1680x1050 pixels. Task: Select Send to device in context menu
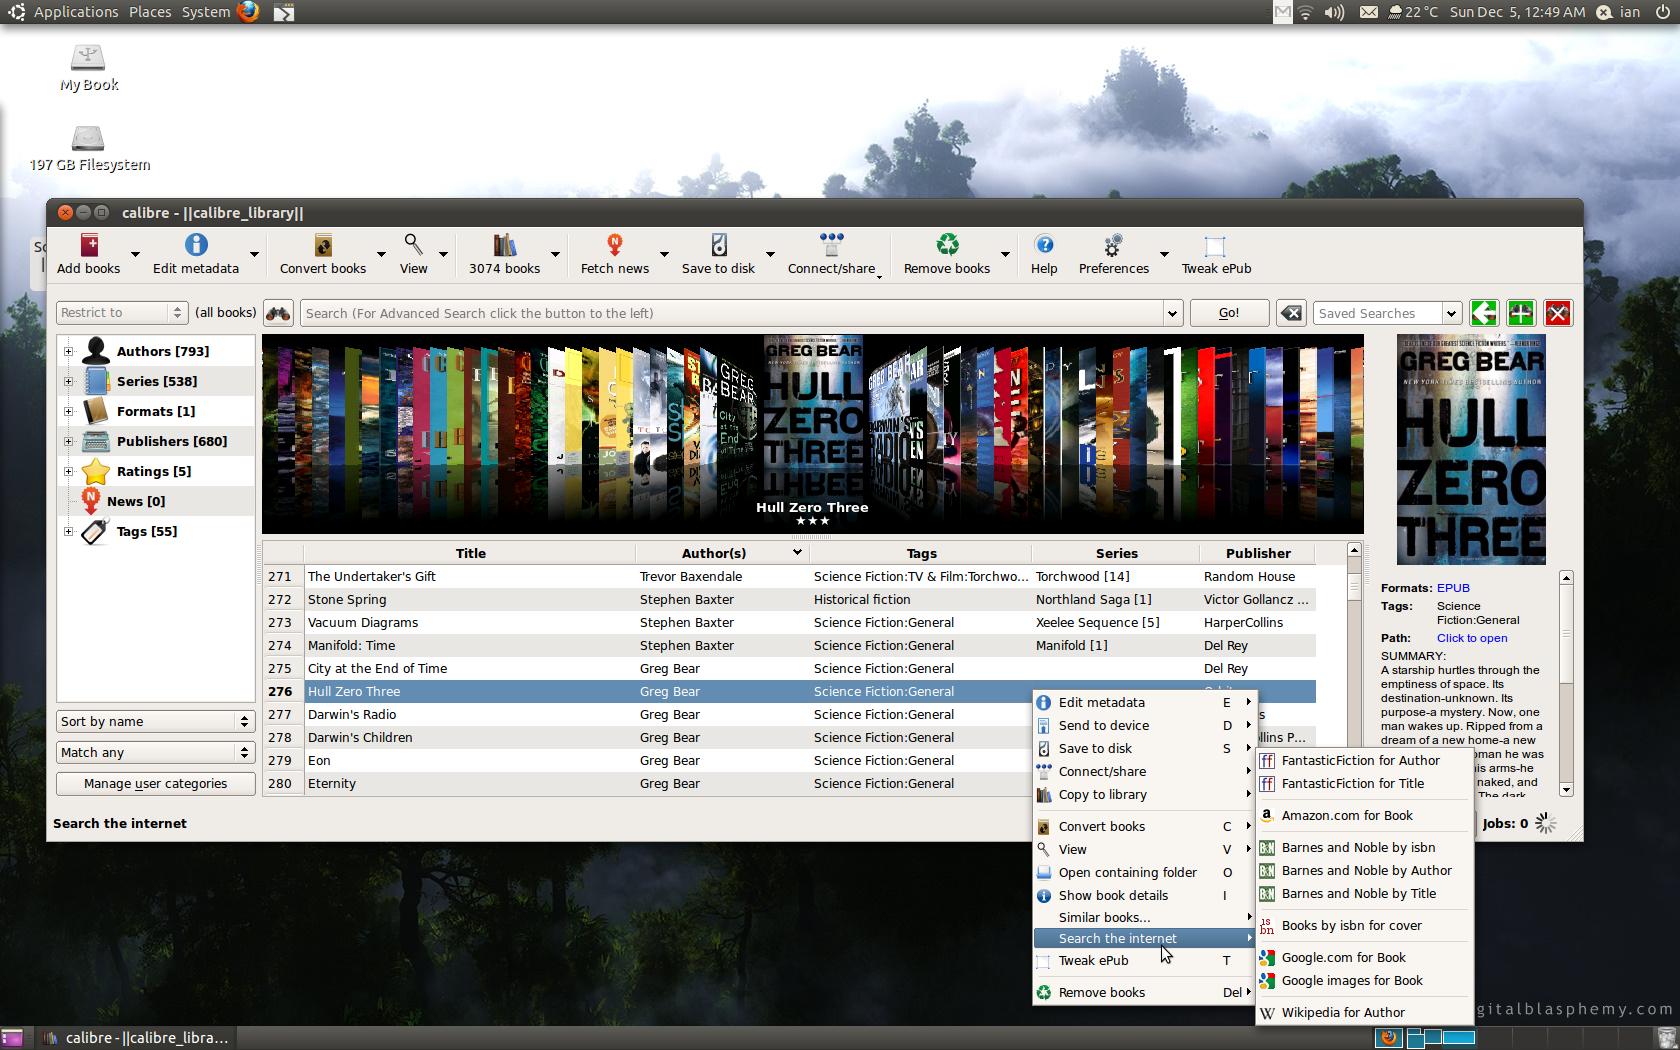pos(1144,725)
